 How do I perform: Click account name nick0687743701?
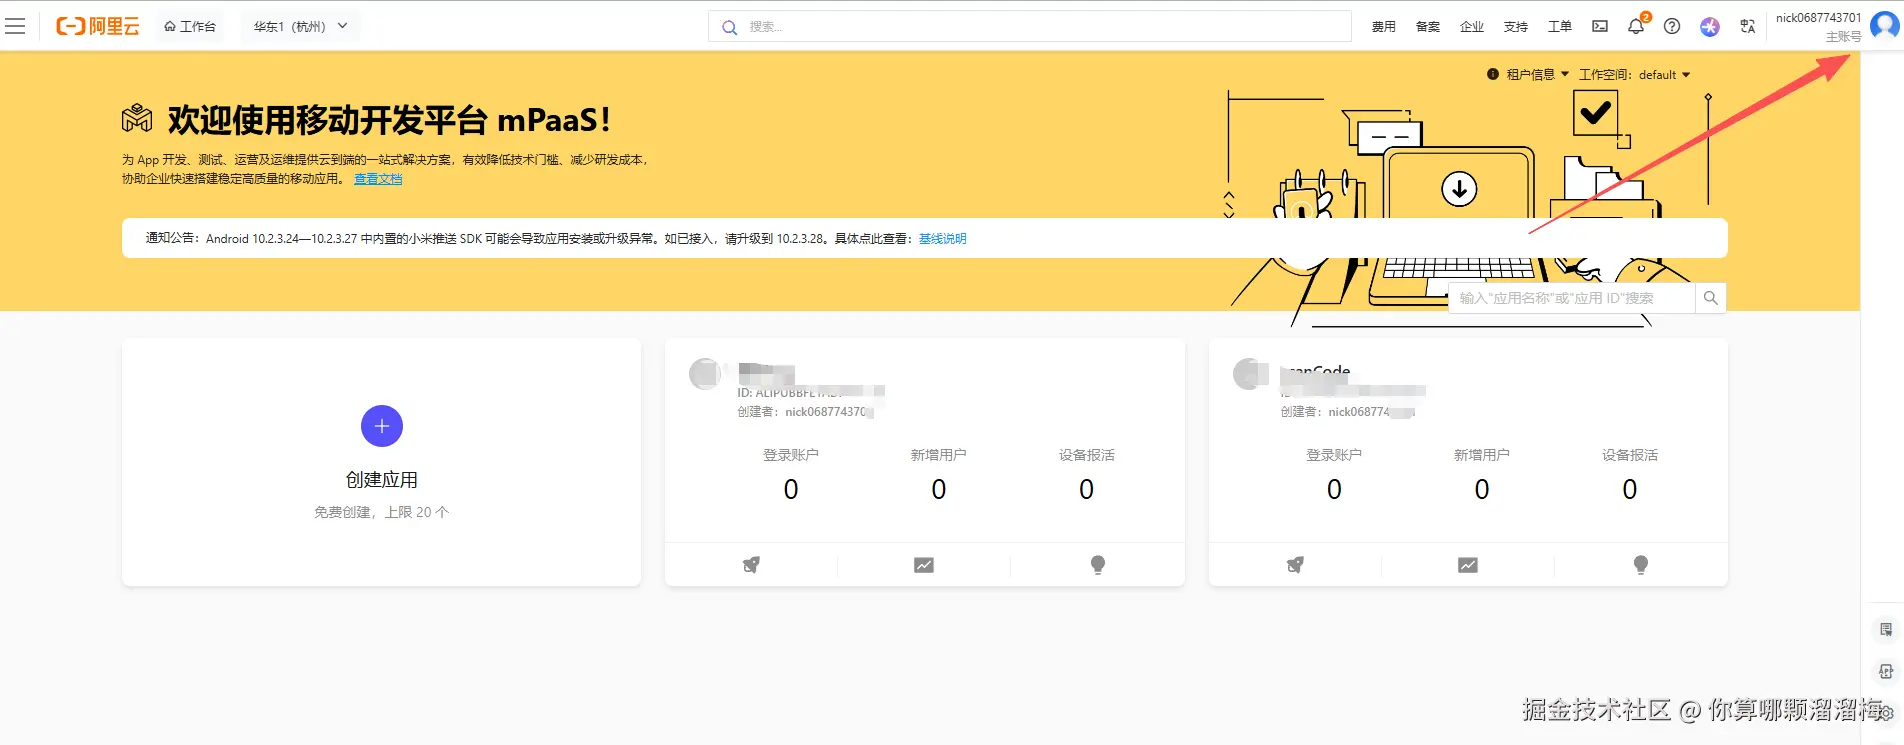(1818, 18)
